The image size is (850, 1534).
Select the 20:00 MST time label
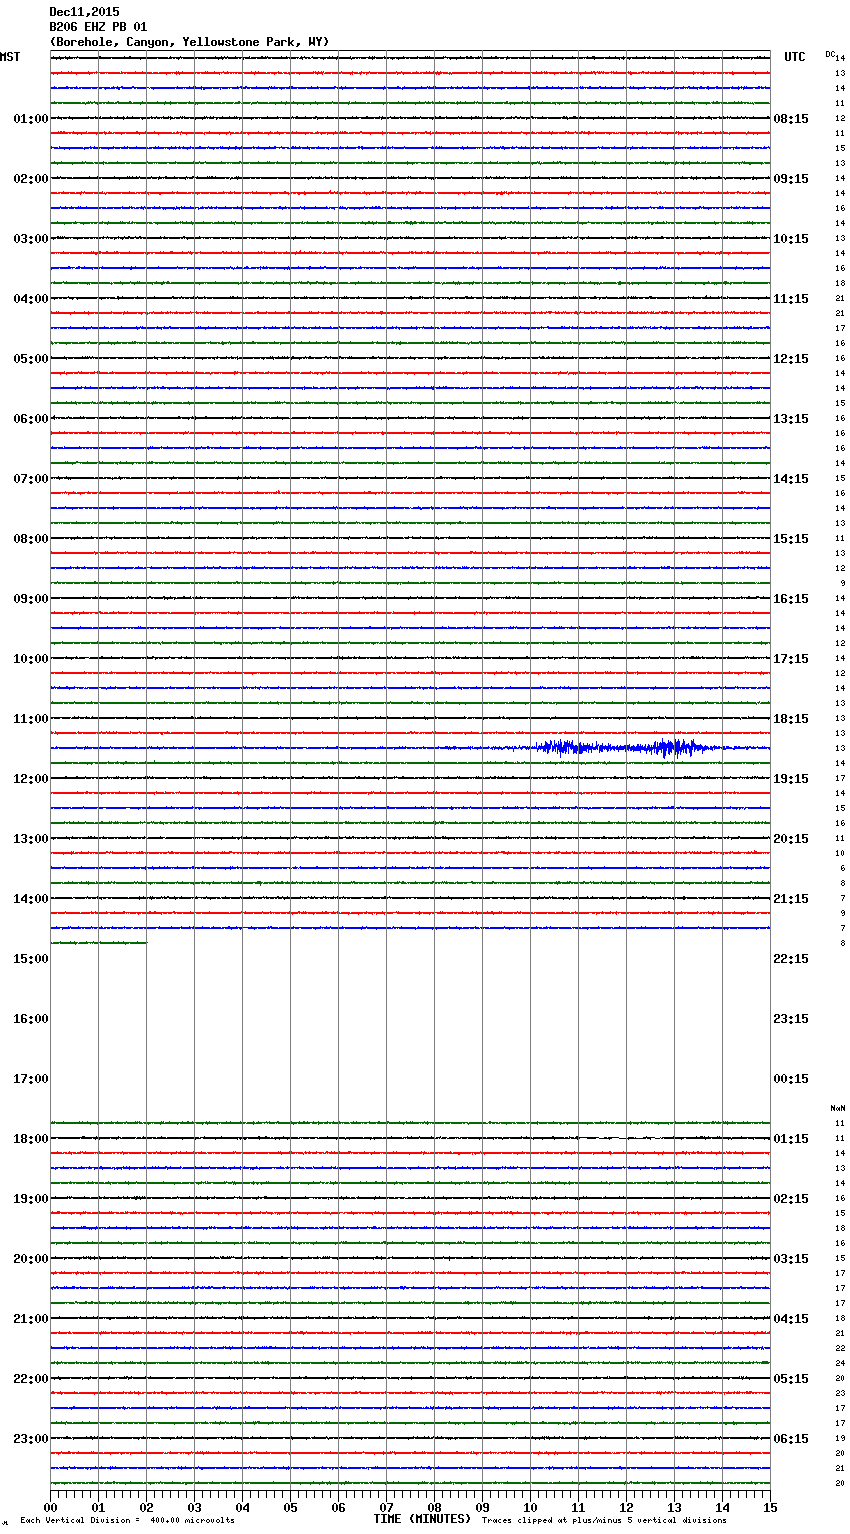[x=30, y=1259]
